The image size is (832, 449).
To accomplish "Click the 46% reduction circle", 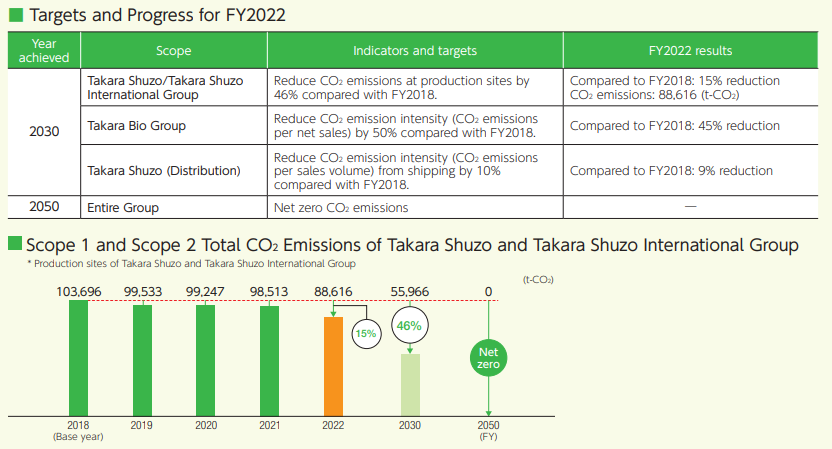I will (410, 325).
